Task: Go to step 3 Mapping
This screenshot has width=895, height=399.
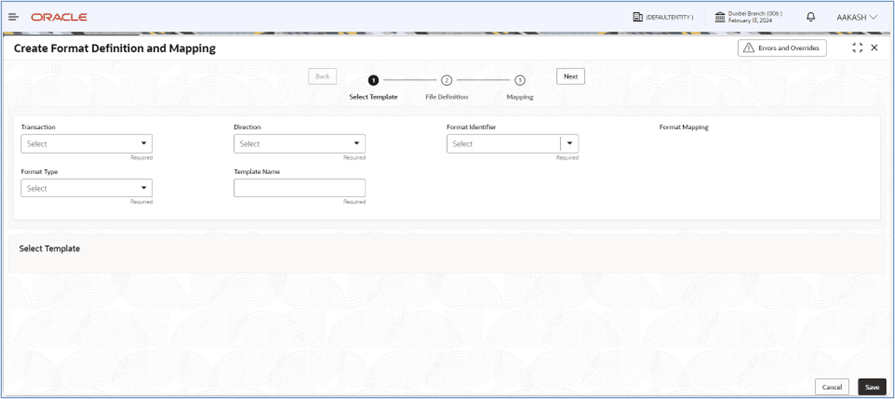Action: click(x=520, y=80)
